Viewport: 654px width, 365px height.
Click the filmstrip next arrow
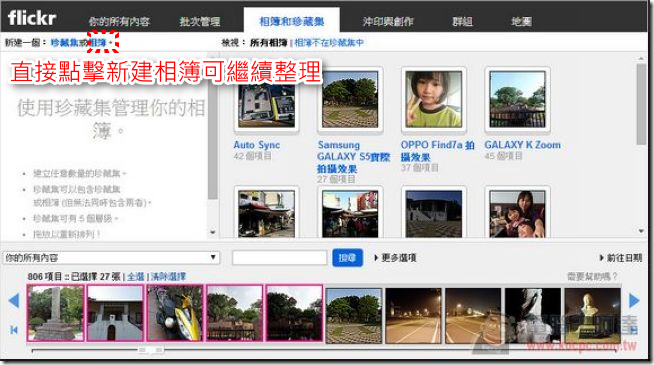pyautogui.click(x=634, y=300)
